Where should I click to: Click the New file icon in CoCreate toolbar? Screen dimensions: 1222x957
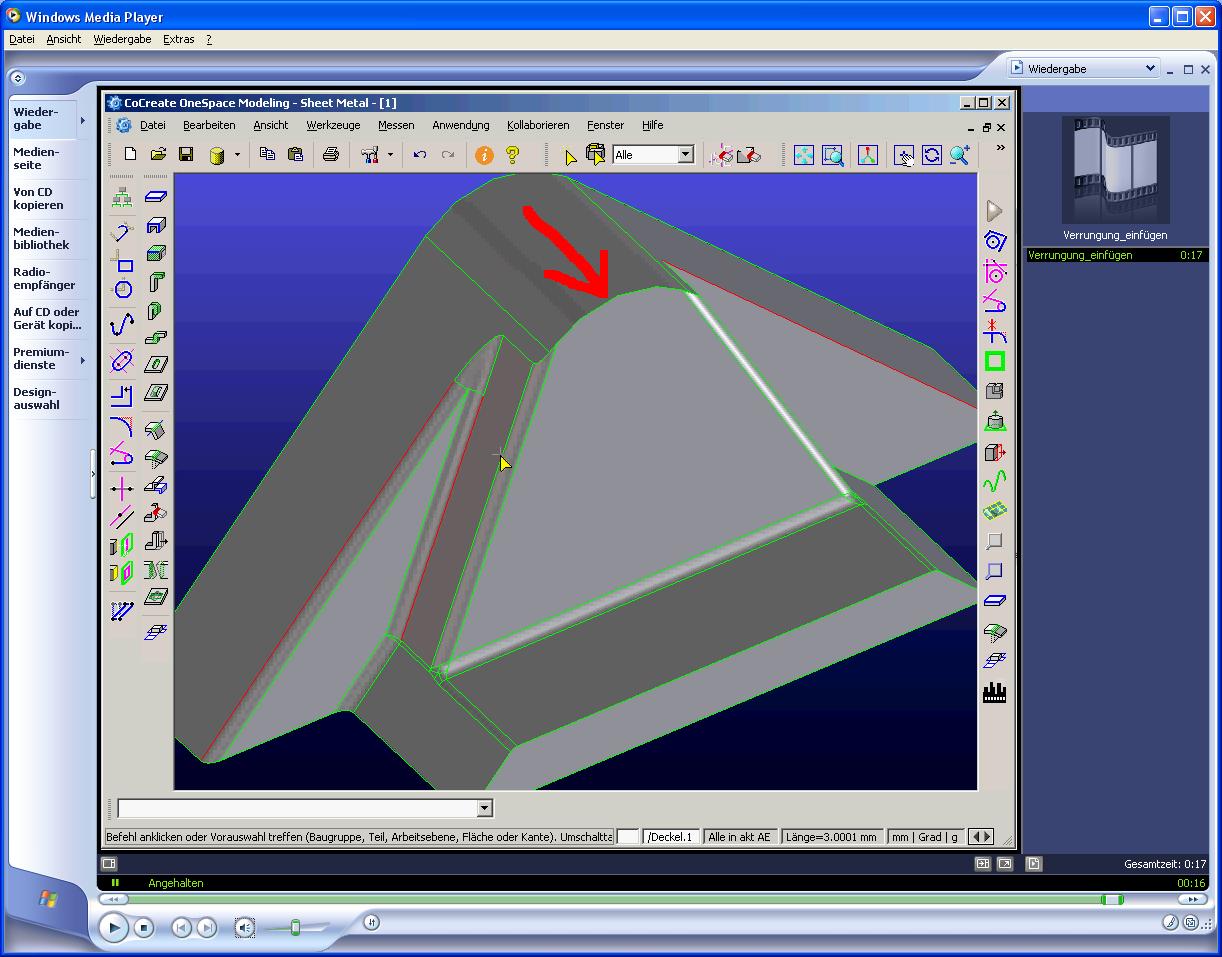click(130, 154)
